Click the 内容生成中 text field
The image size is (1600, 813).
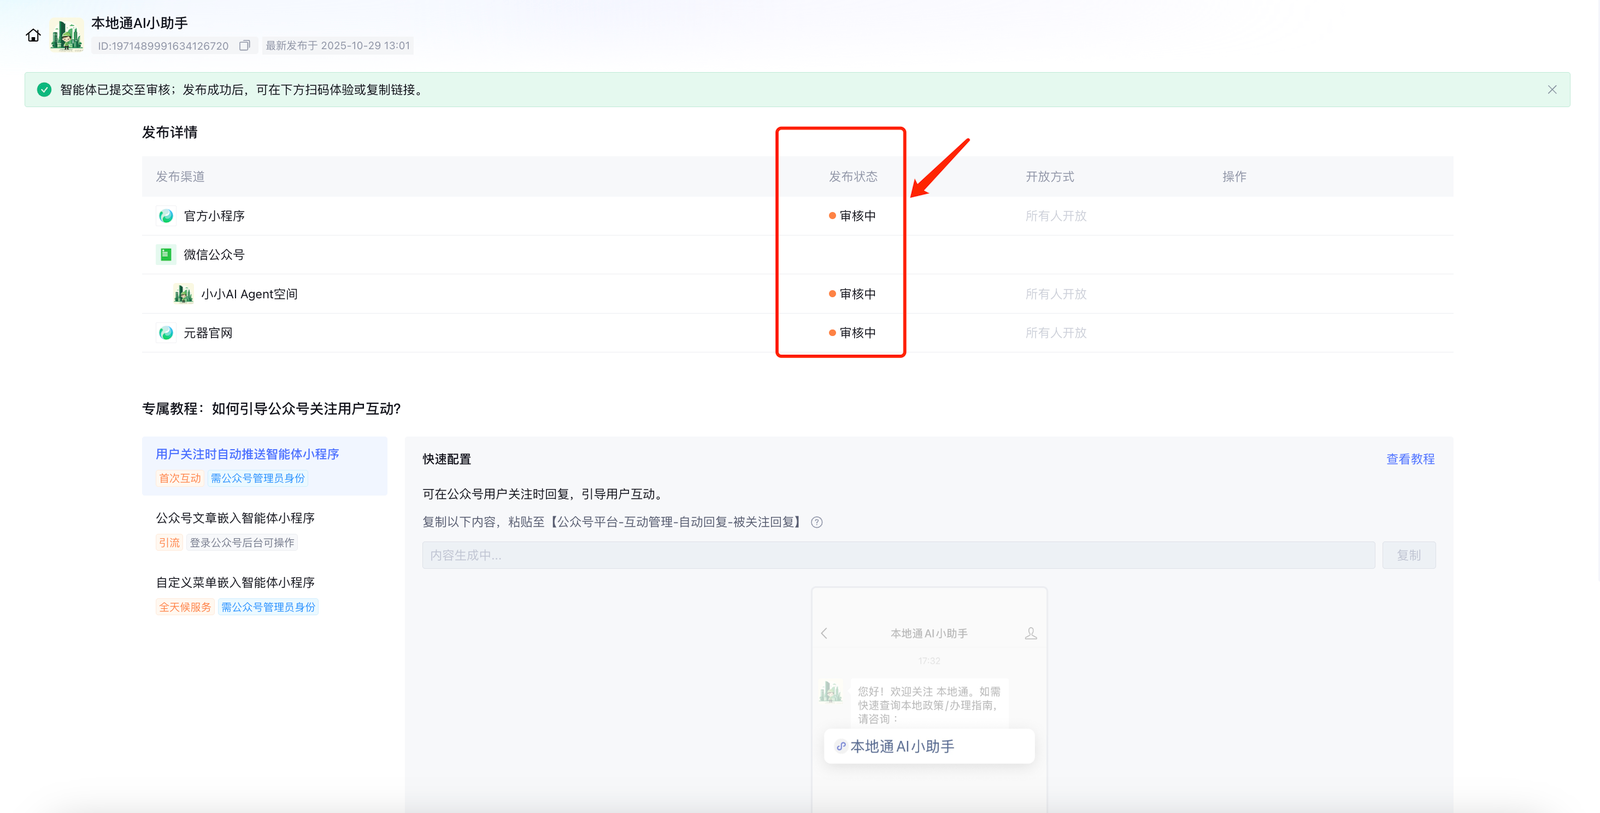point(897,555)
